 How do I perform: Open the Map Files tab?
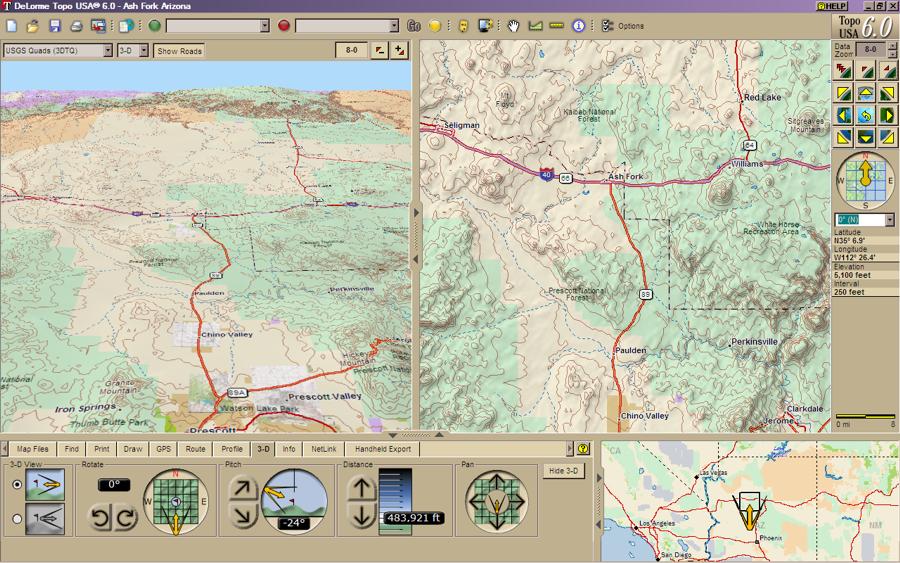(x=32, y=449)
